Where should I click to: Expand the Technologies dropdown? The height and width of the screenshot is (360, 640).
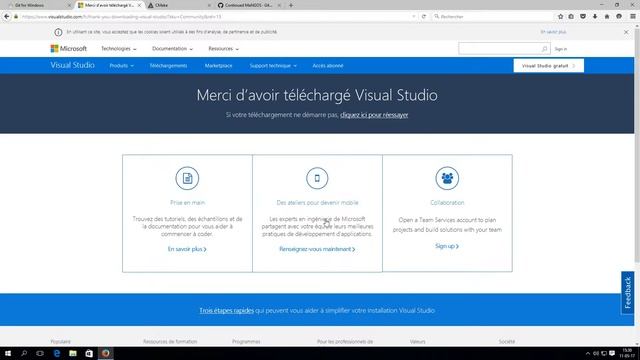[x=119, y=49]
